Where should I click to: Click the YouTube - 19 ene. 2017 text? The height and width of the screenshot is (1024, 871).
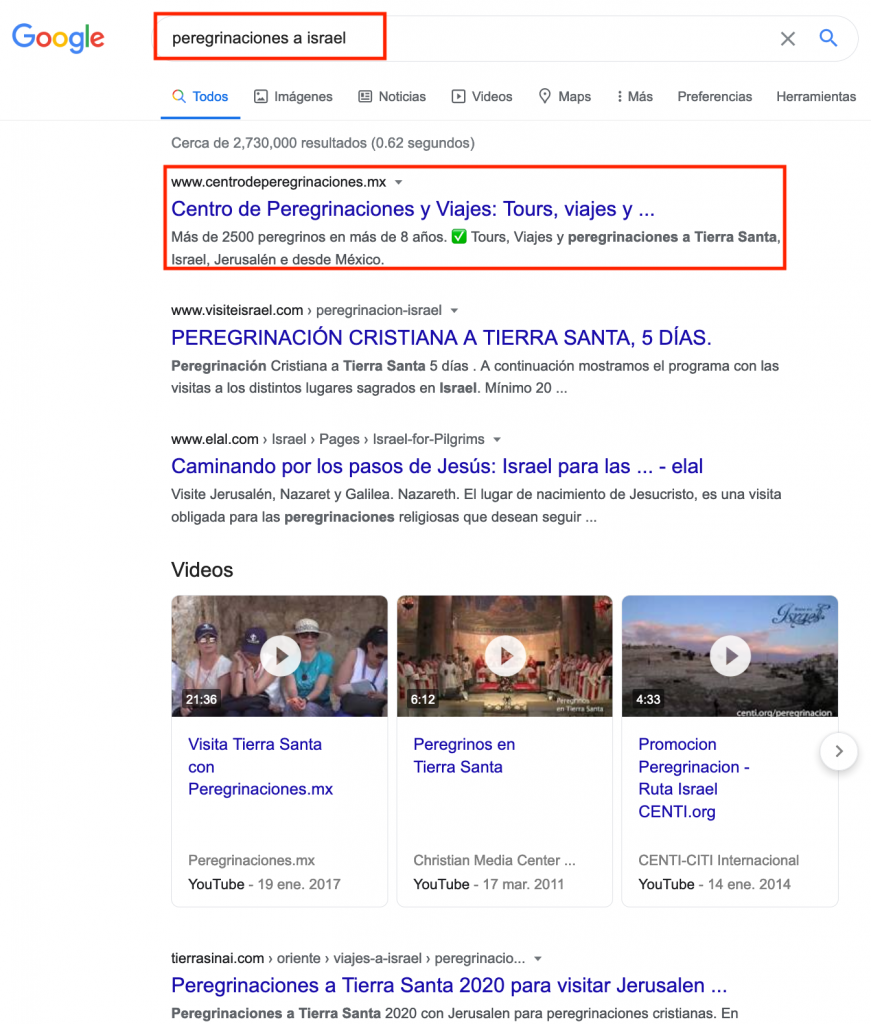pos(264,884)
